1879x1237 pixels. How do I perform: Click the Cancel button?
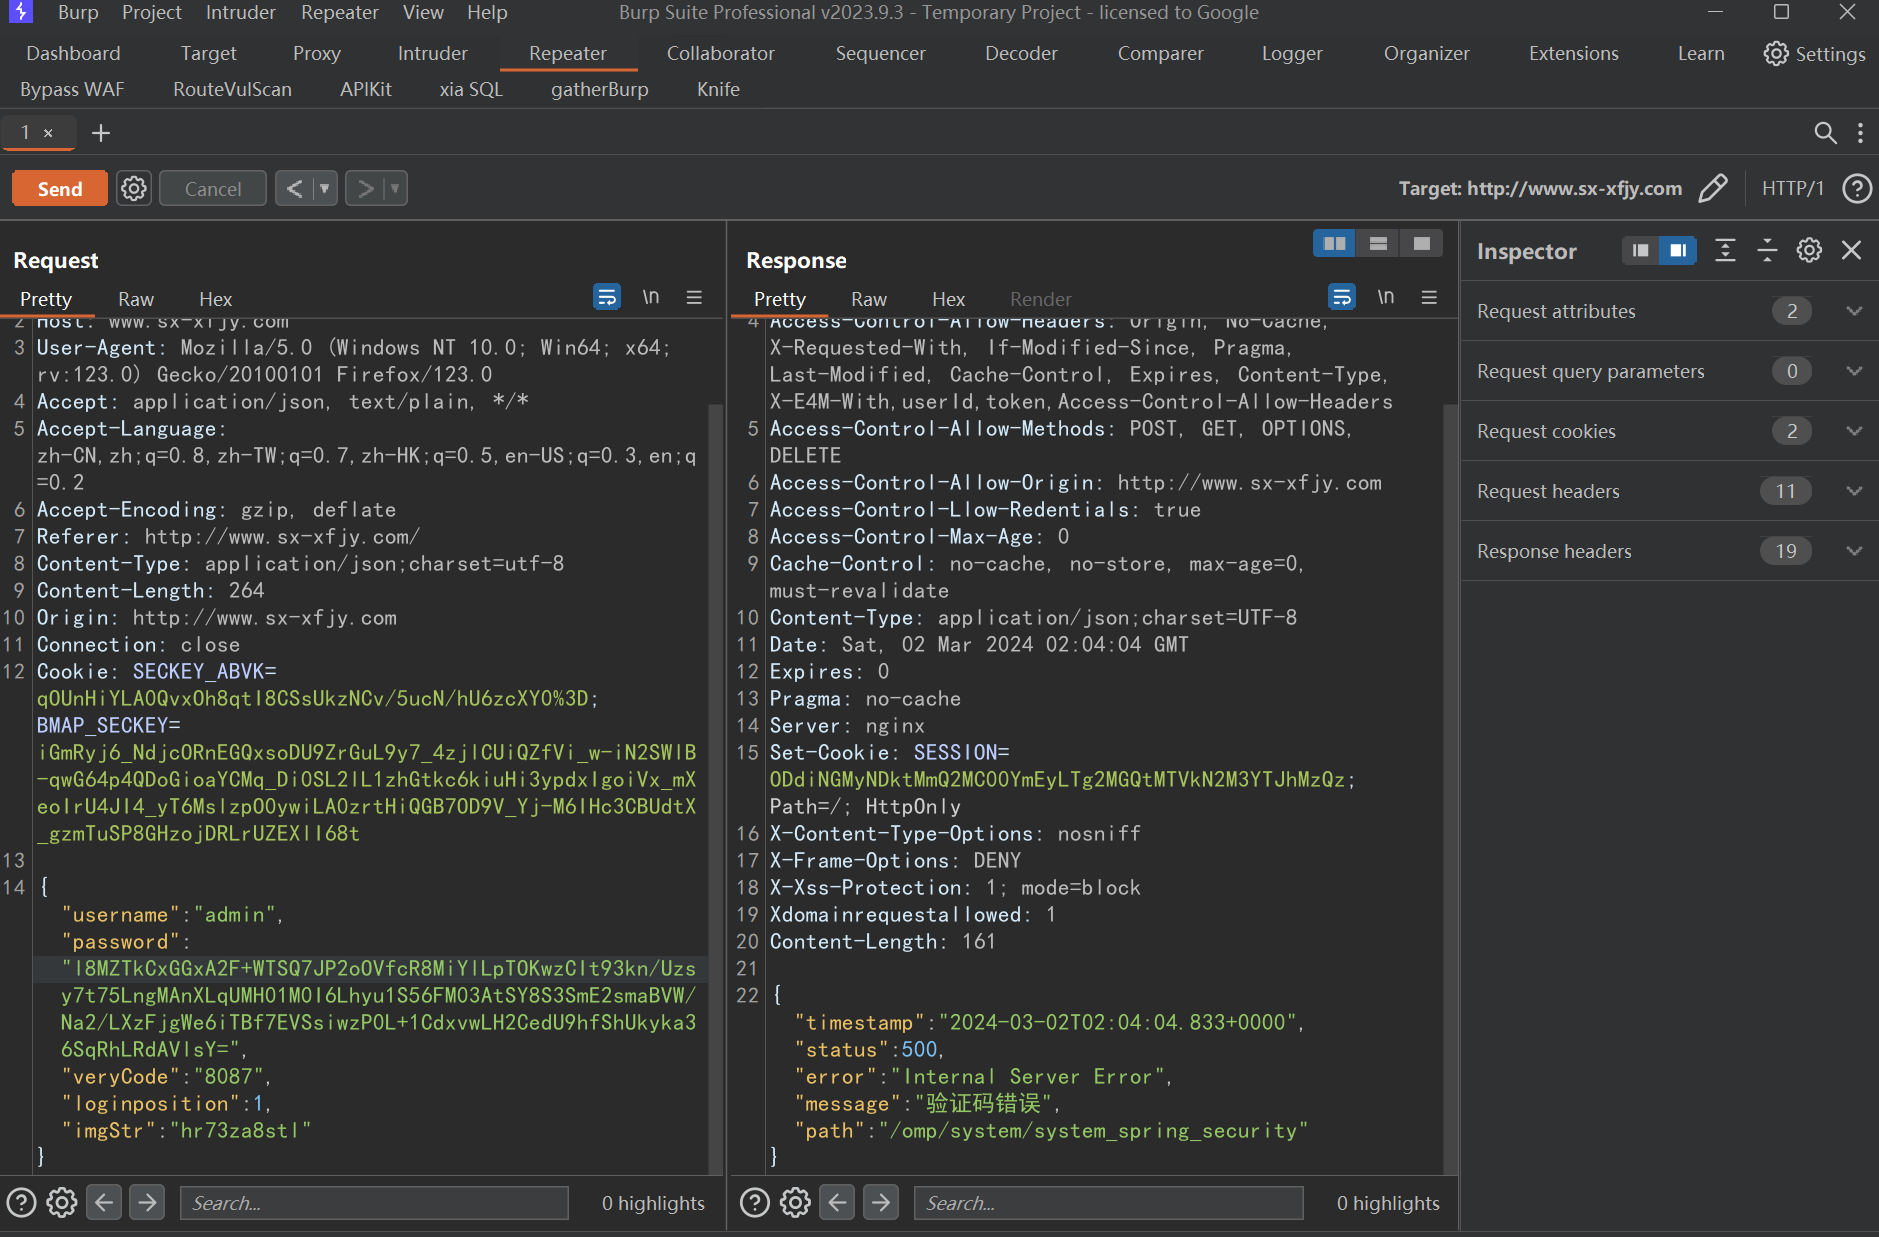tap(213, 188)
